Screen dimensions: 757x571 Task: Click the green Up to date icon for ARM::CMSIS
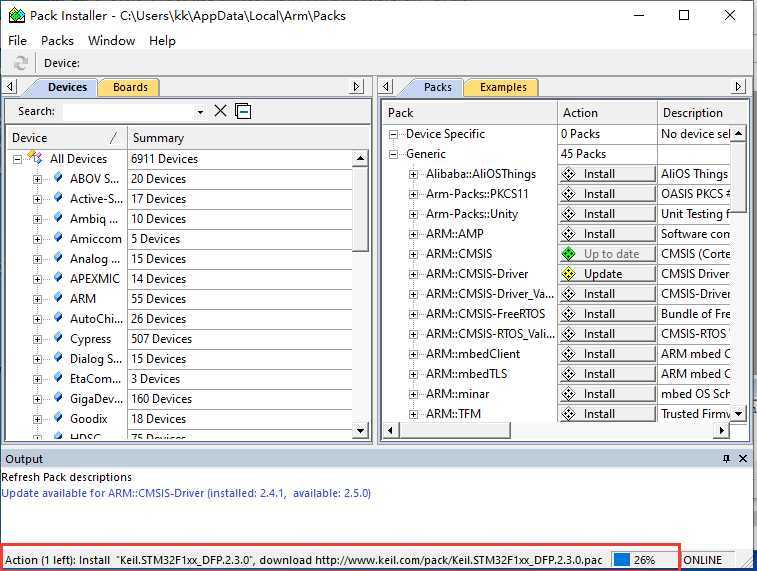coord(569,254)
